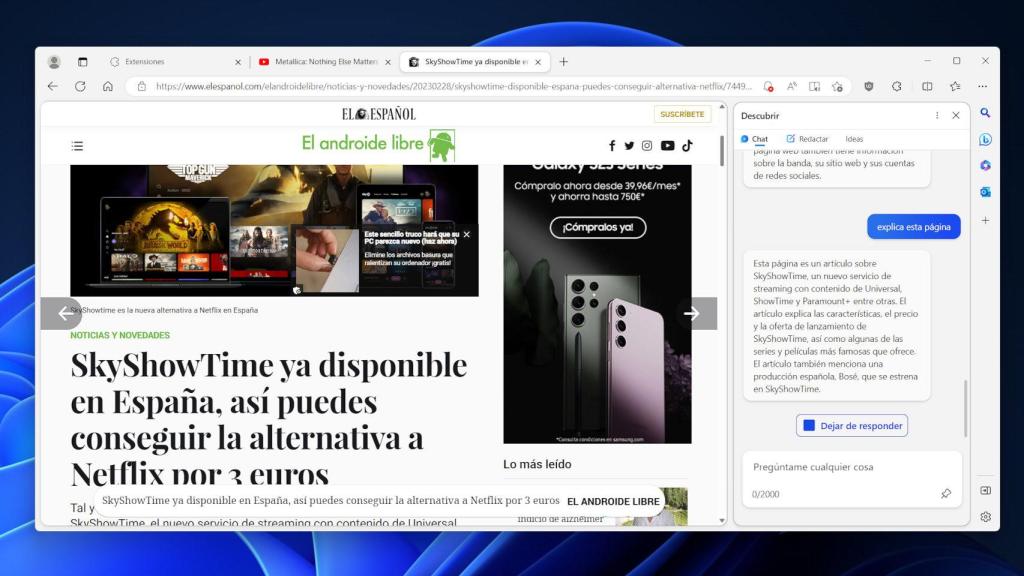This screenshot has width=1024, height=576.
Task: Open sidebar settings with the gear icon
Action: (986, 517)
